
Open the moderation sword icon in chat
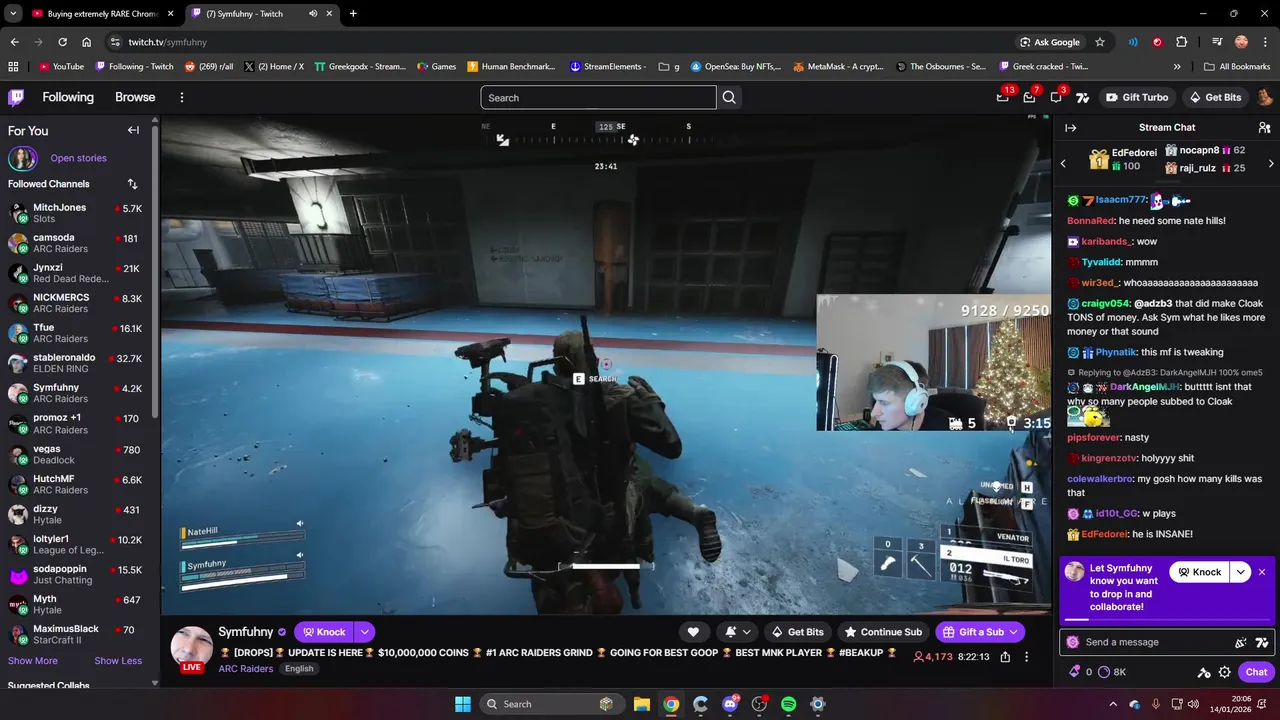(1204, 672)
